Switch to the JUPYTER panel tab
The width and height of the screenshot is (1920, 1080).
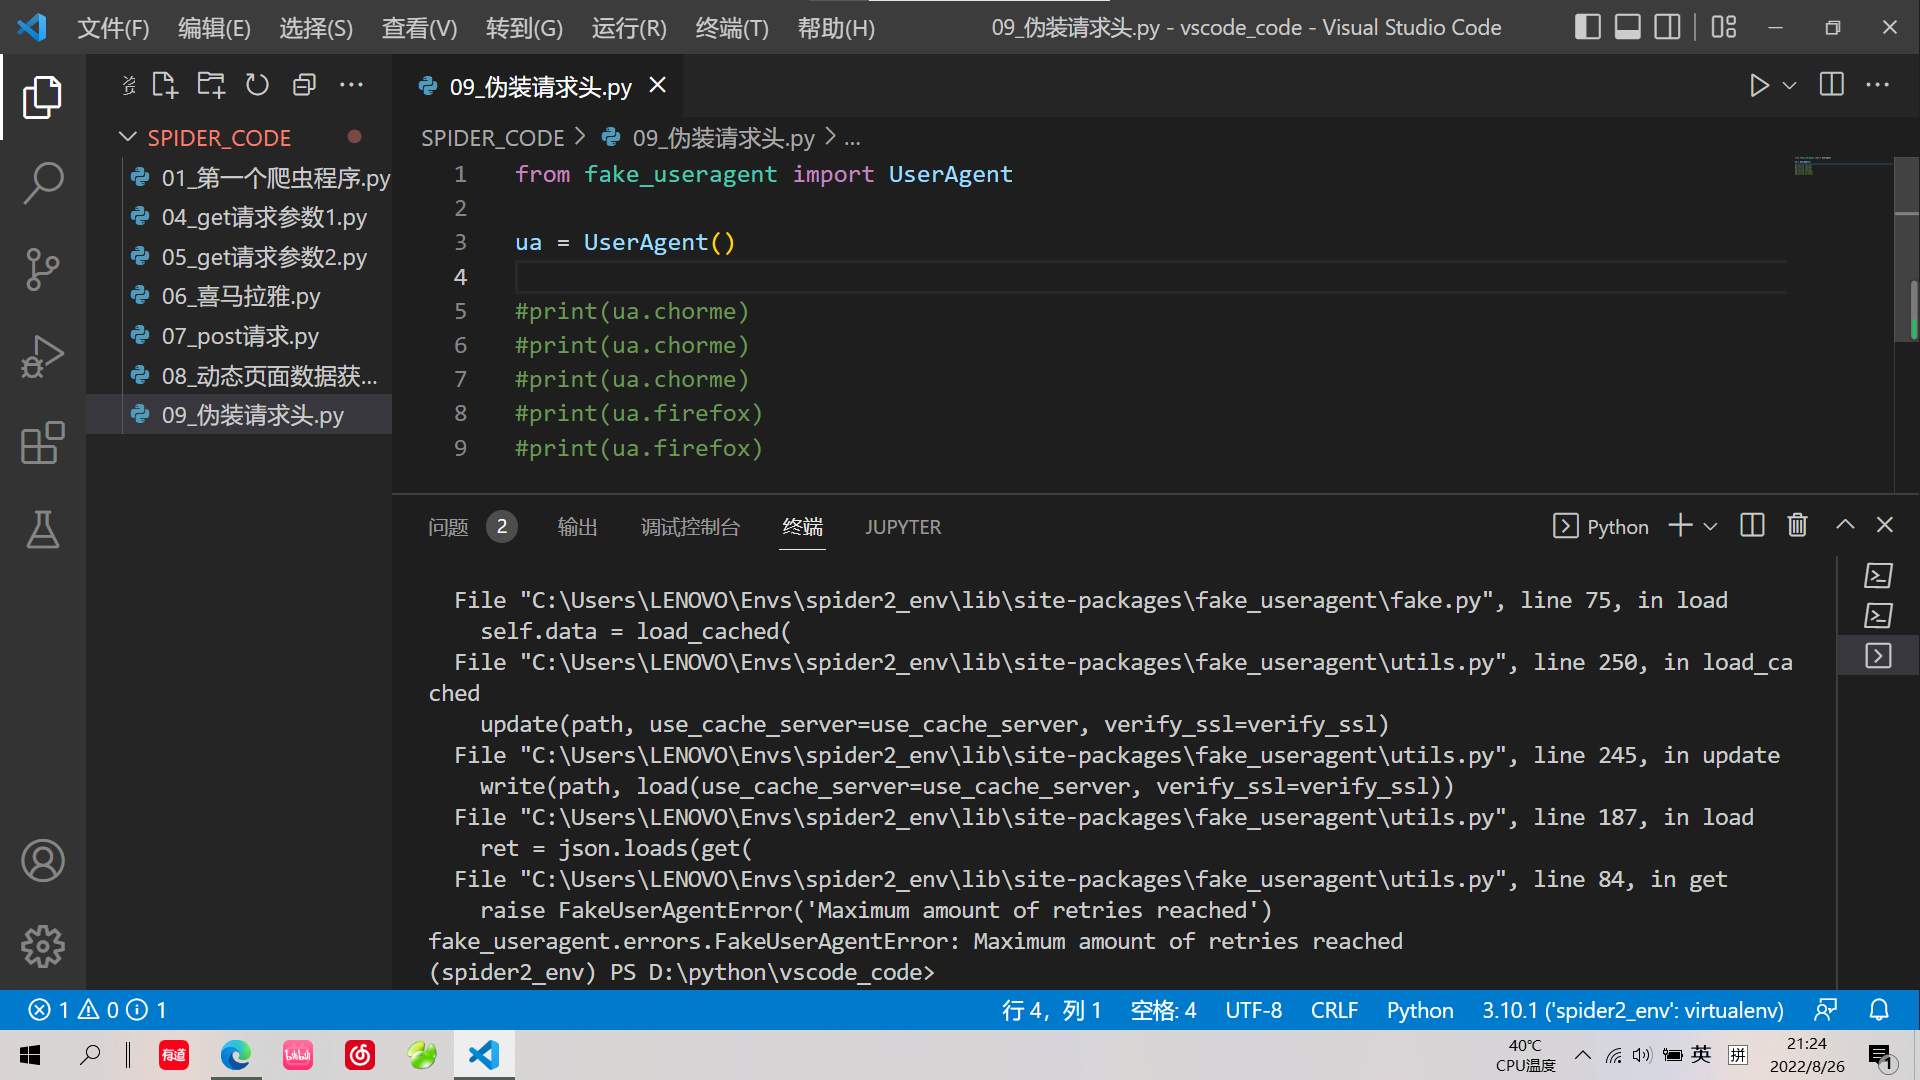pos(902,527)
